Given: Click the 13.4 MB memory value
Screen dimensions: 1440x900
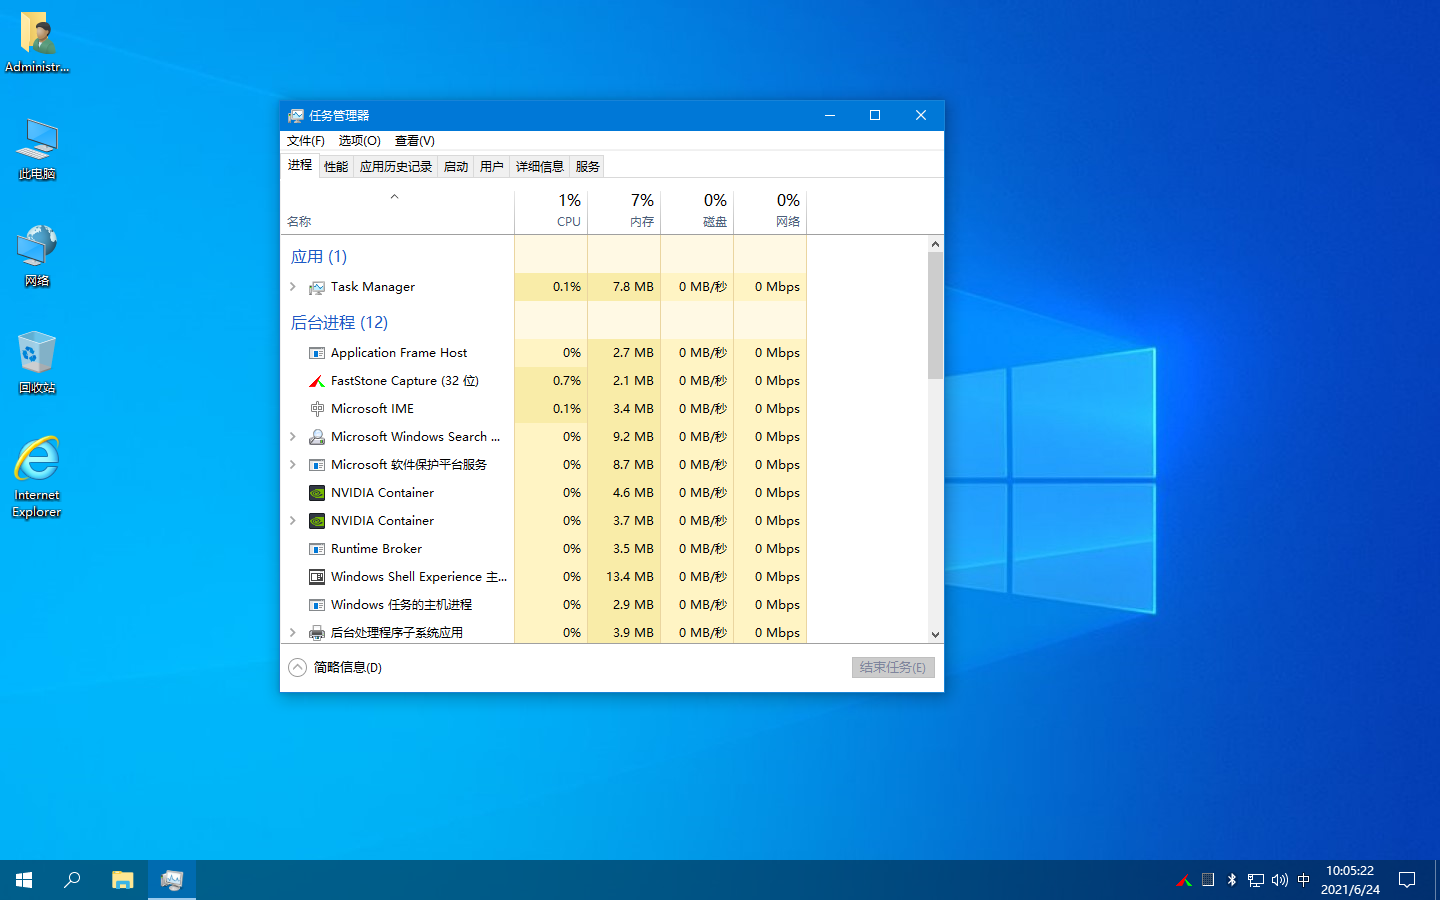Looking at the screenshot, I should pyautogui.click(x=630, y=577).
